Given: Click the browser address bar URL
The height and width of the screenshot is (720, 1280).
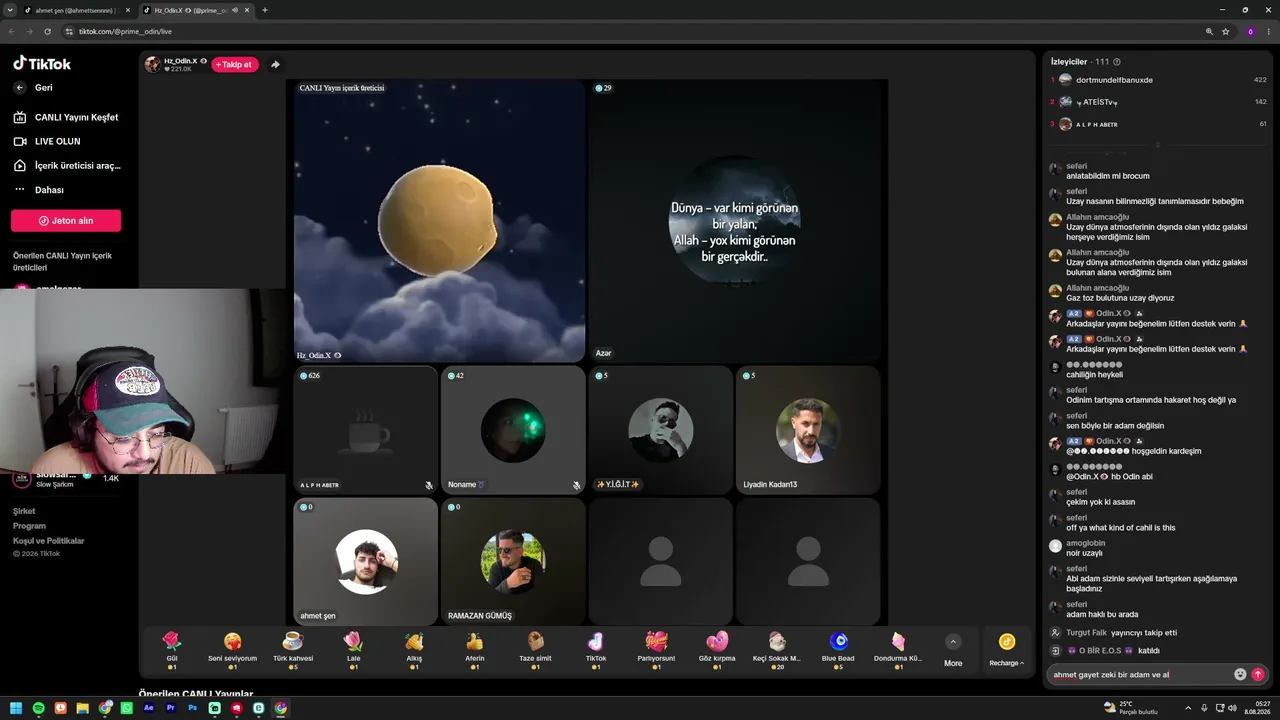Looking at the screenshot, I should (x=125, y=31).
